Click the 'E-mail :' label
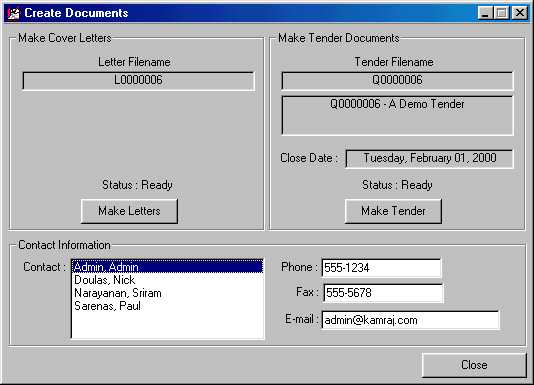This screenshot has width=534, height=385. pos(302,319)
